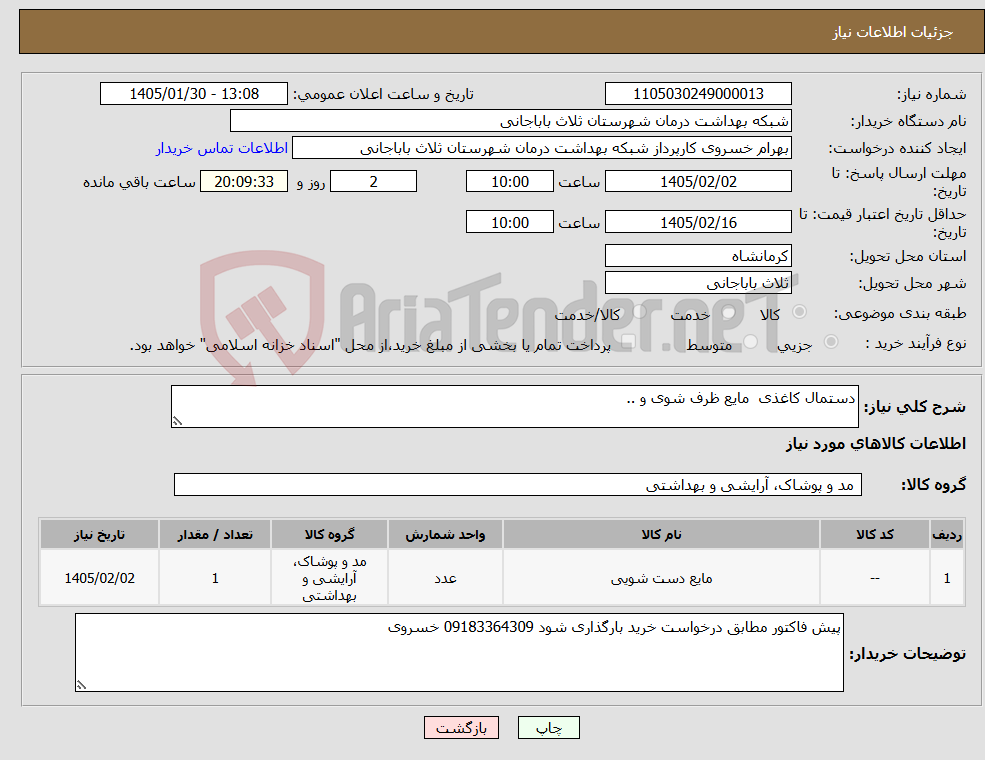Click the delivery city field ثلاث باباجانی
This screenshot has height=760, width=985.
click(698, 283)
